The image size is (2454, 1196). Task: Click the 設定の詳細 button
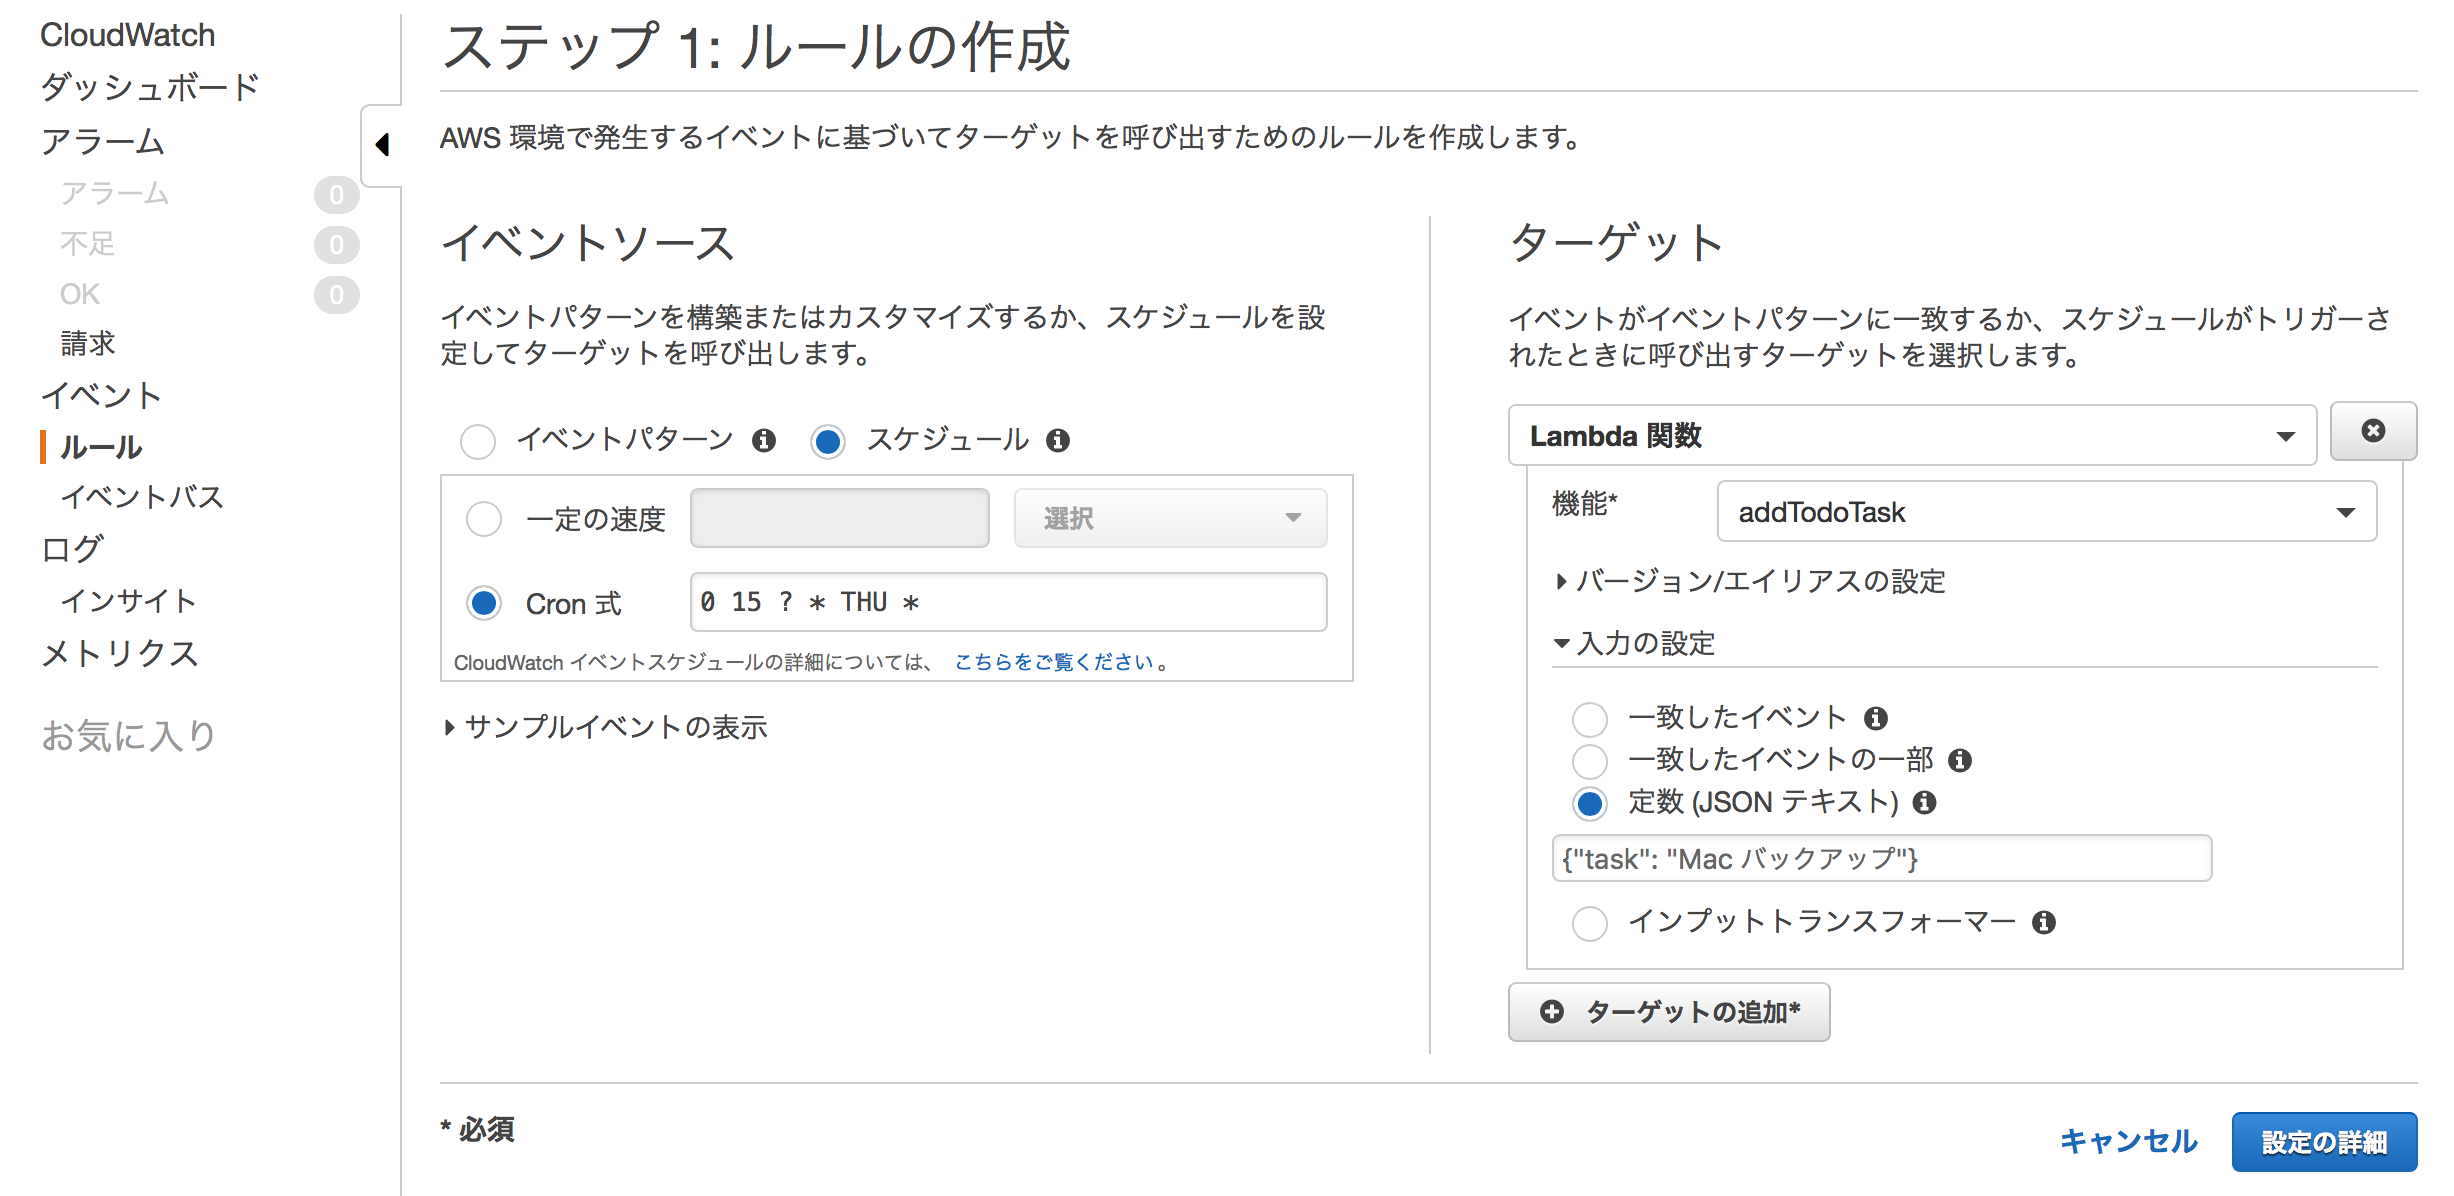(x=2324, y=1142)
